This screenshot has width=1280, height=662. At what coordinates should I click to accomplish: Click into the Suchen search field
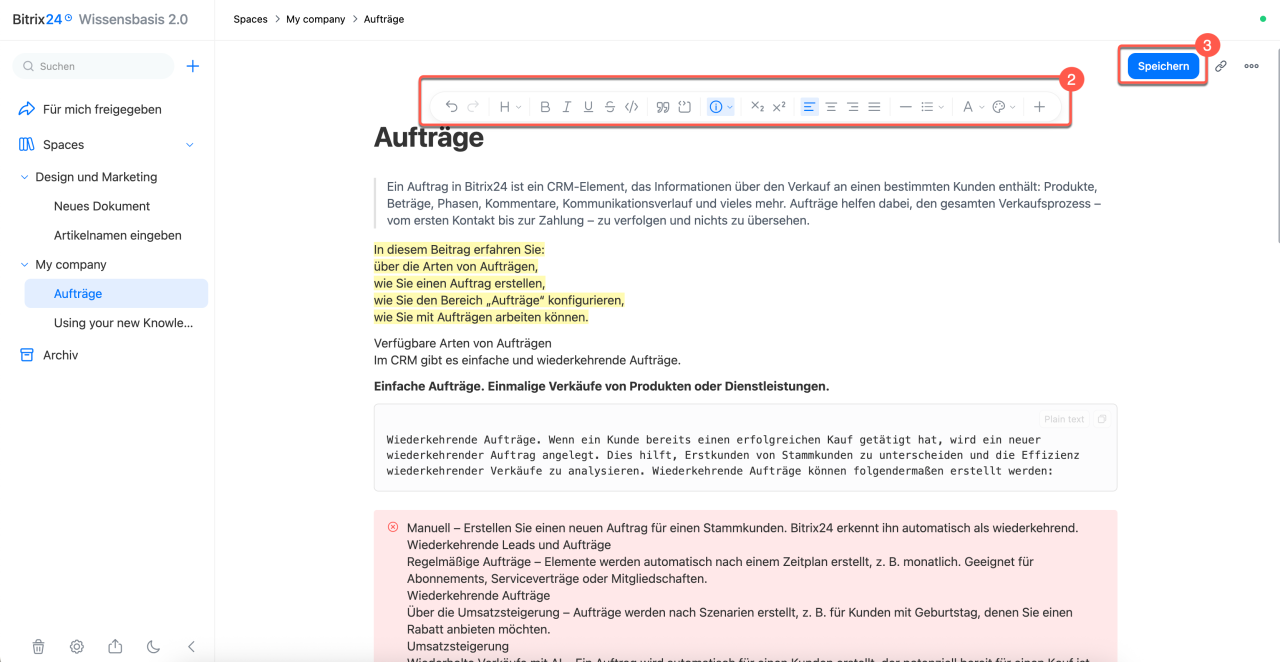pos(93,66)
